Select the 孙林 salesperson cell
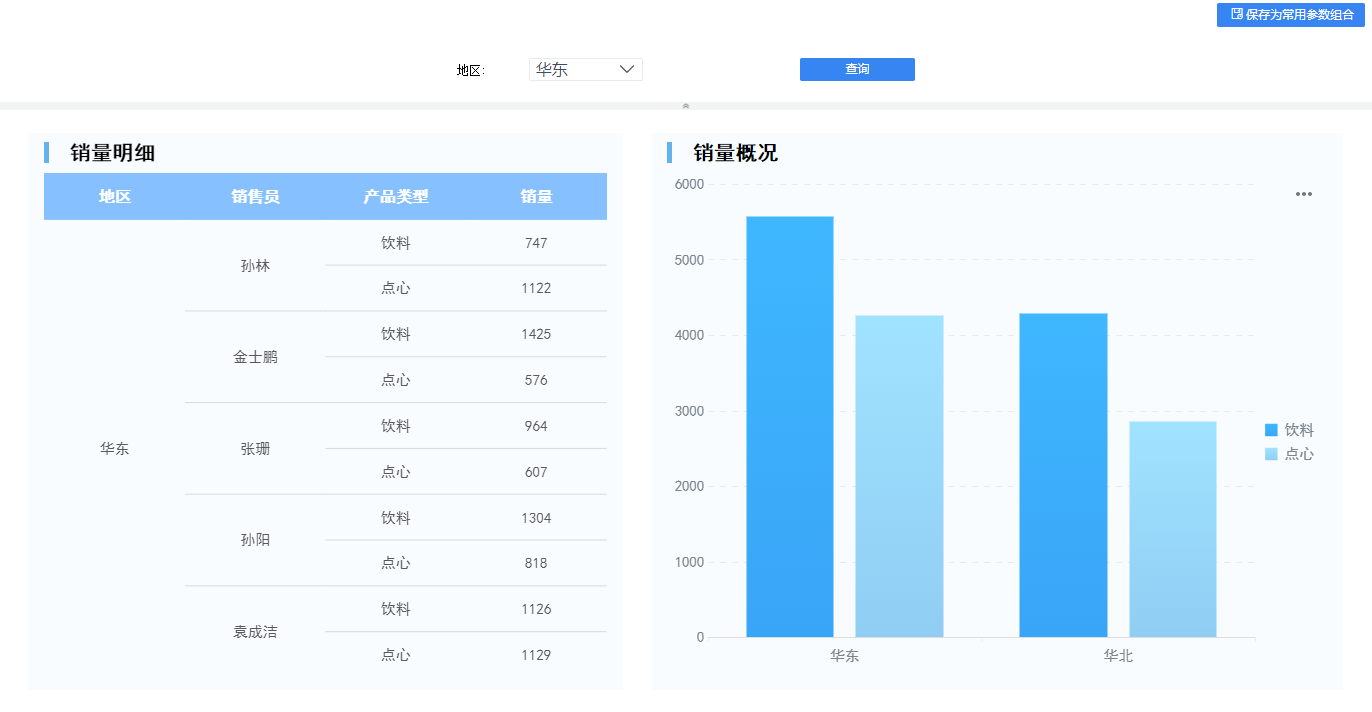1372x712 pixels. pyautogui.click(x=255, y=266)
